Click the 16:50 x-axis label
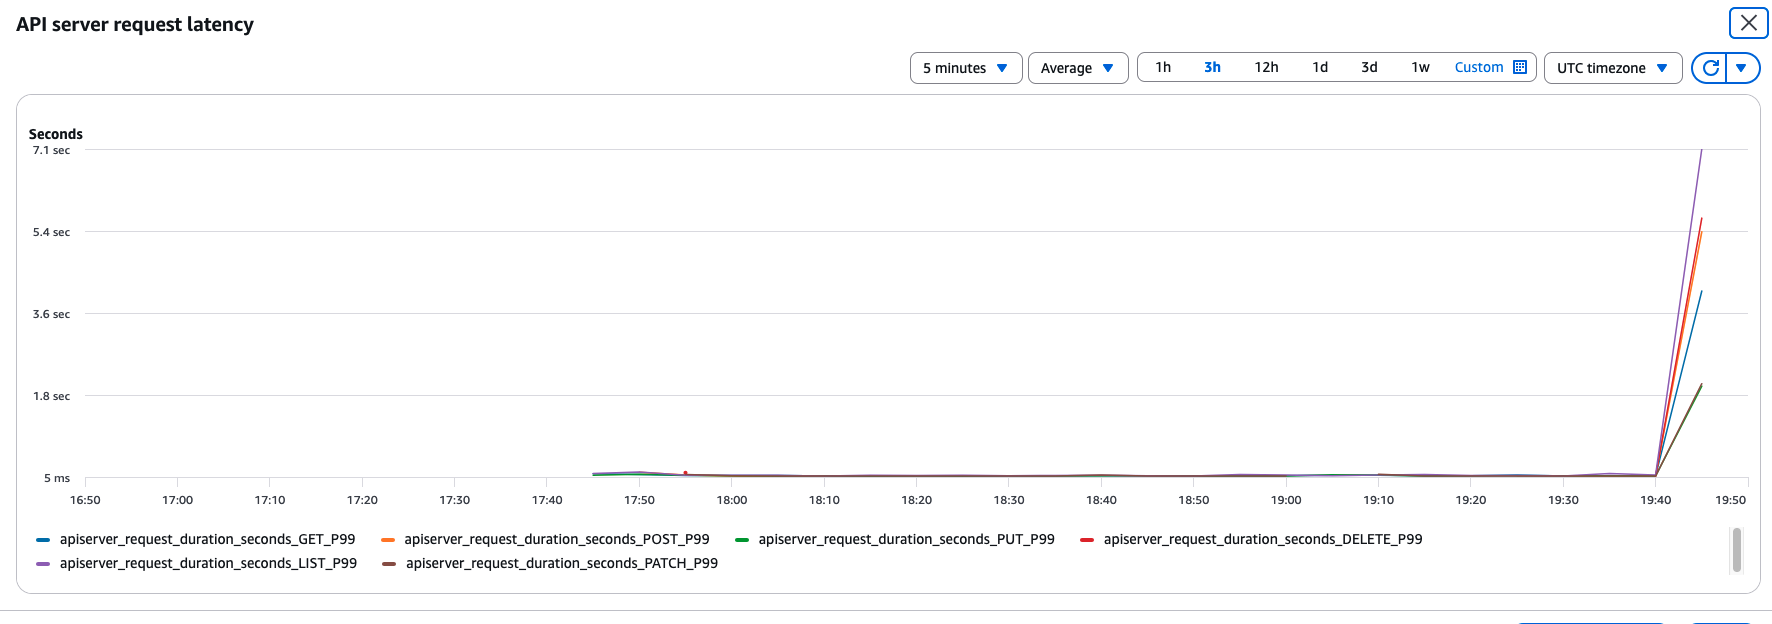1772x624 pixels. (85, 500)
